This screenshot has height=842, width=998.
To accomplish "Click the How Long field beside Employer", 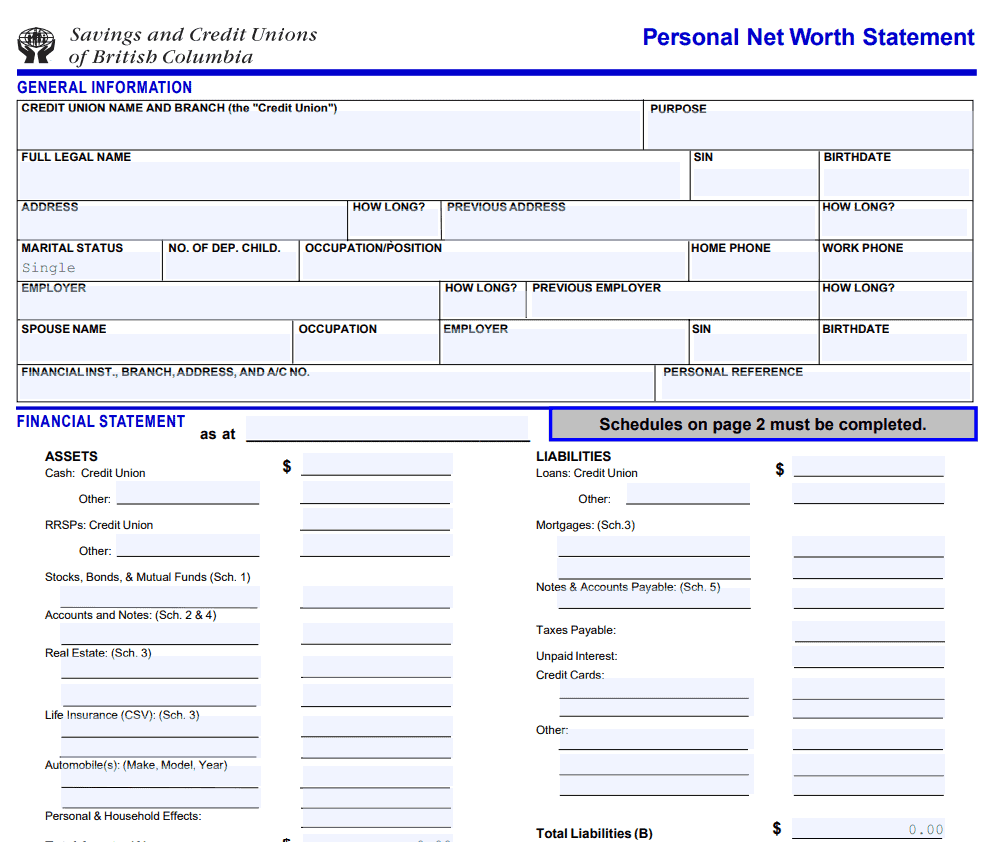I will (483, 305).
